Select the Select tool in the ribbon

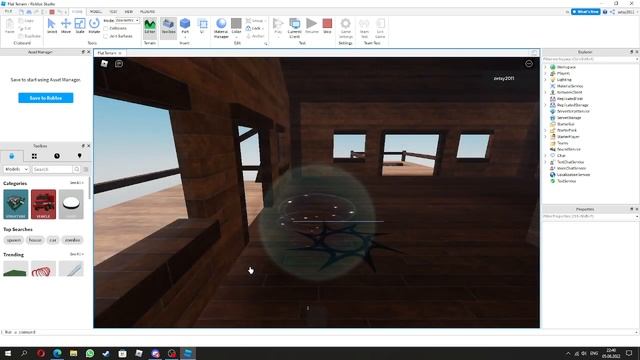pos(52,27)
